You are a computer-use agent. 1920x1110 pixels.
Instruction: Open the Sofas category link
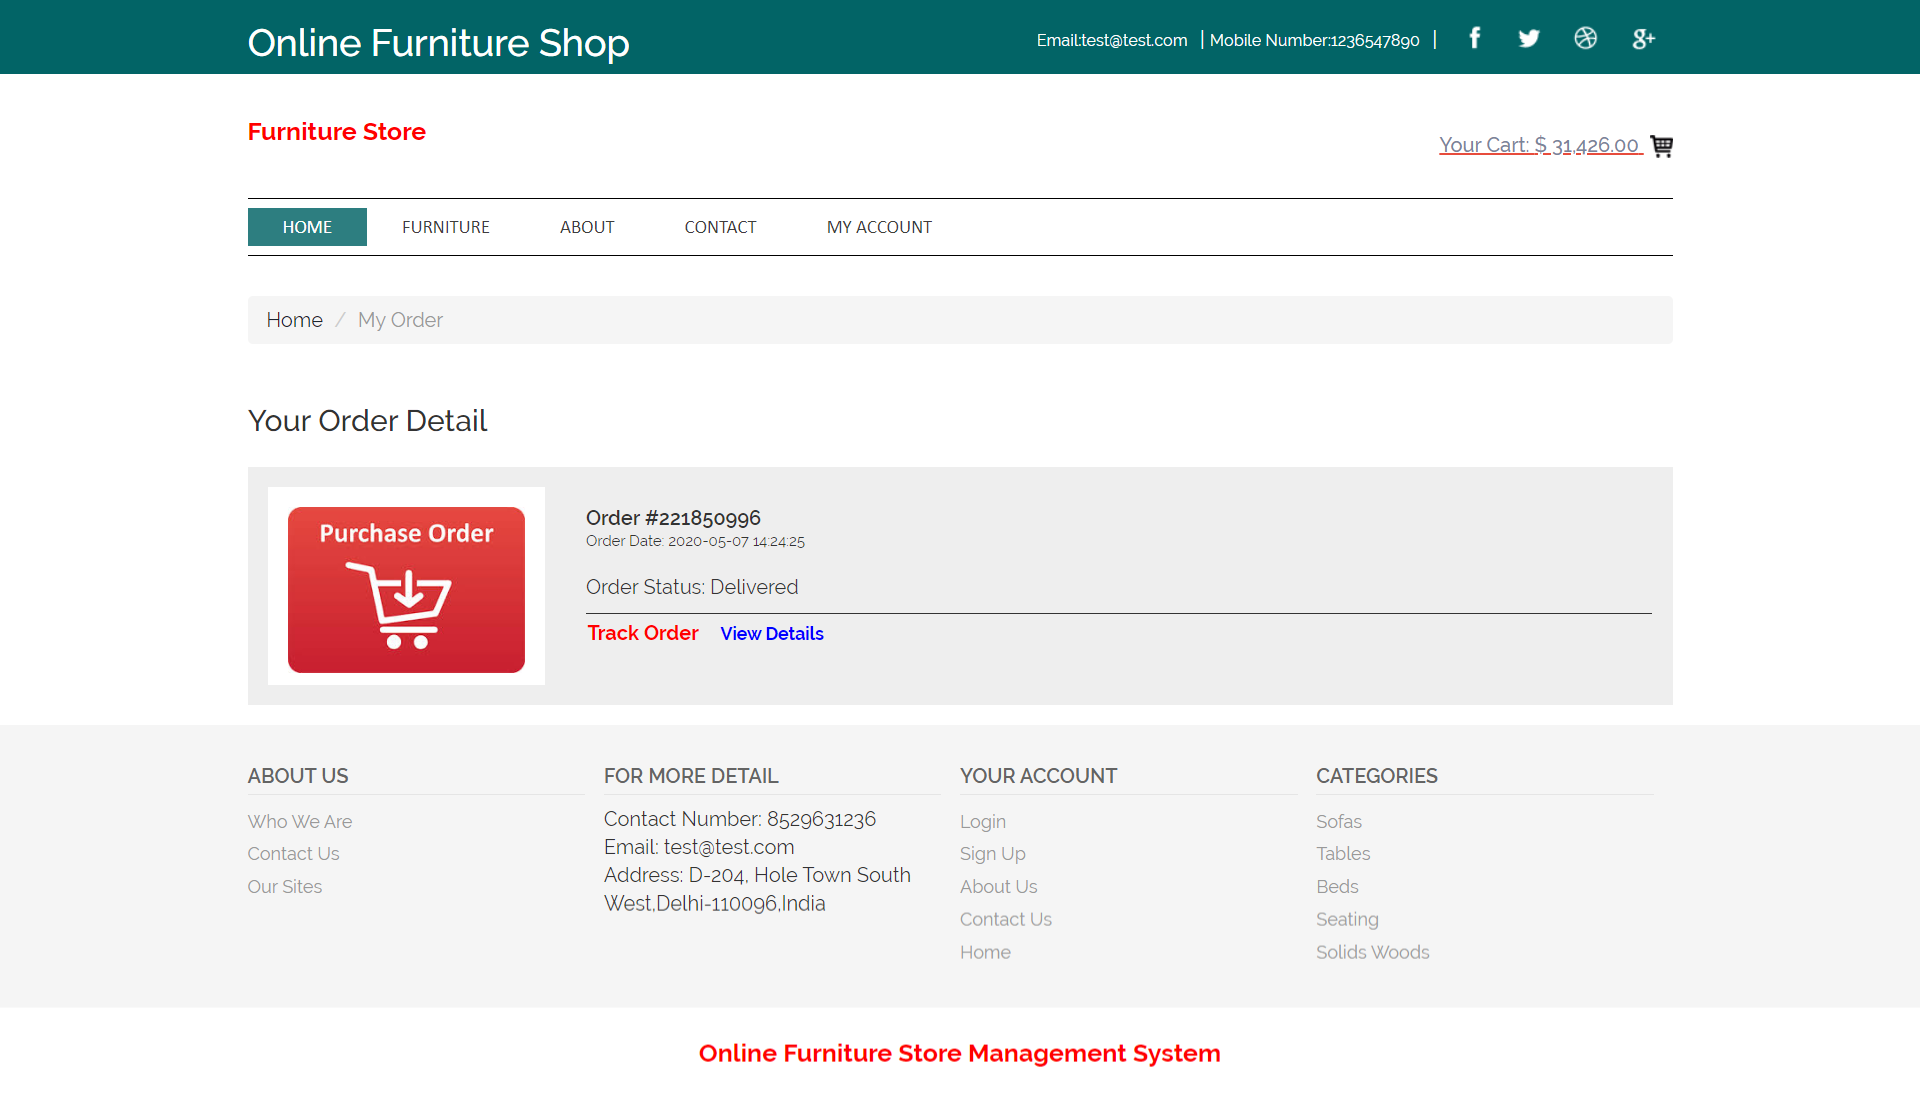pos(1339,821)
